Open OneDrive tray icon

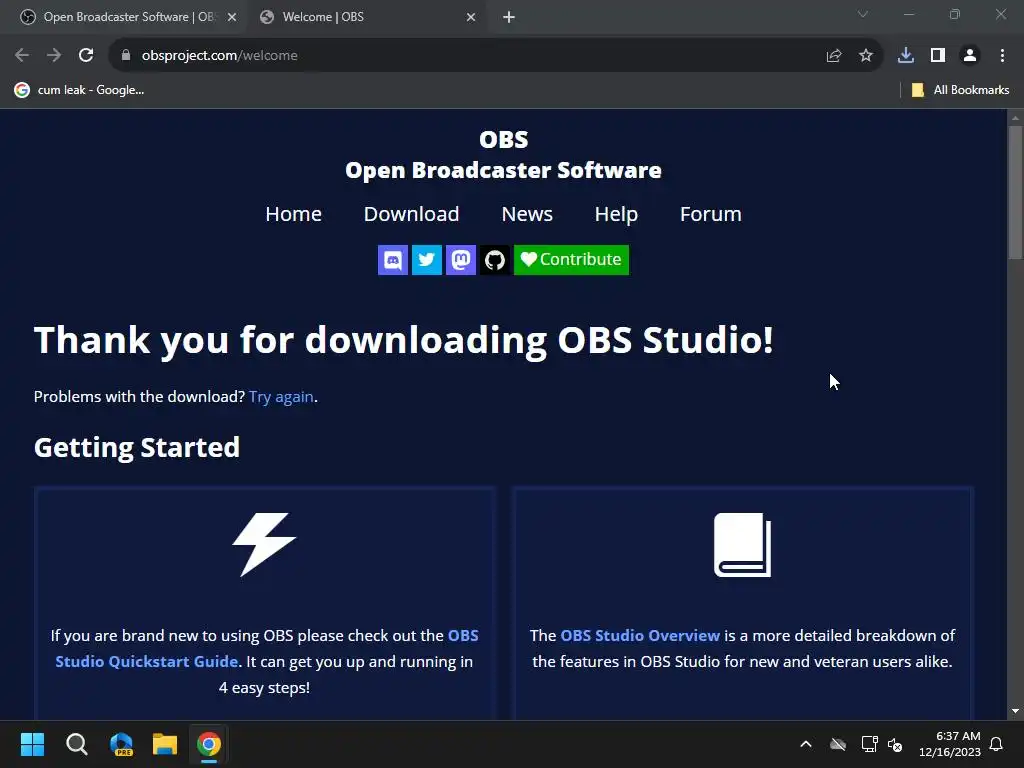[838, 744]
